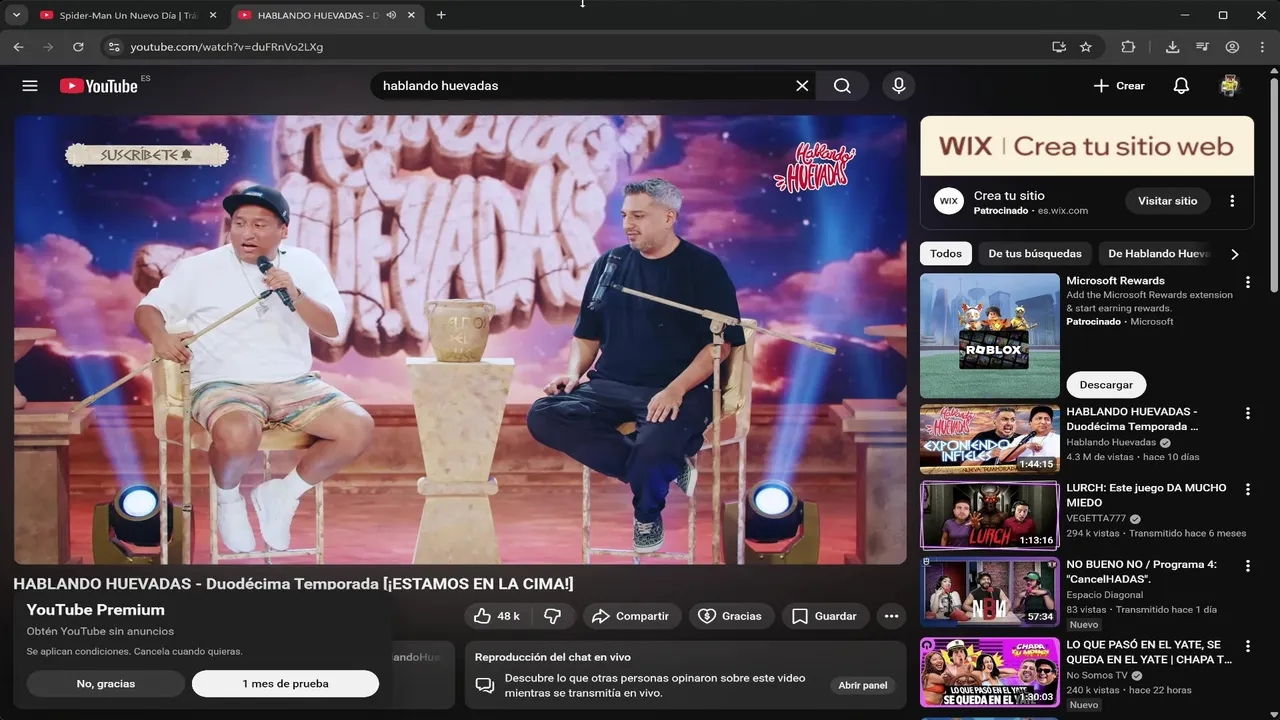Install/cast icon in address bar

tap(1059, 47)
